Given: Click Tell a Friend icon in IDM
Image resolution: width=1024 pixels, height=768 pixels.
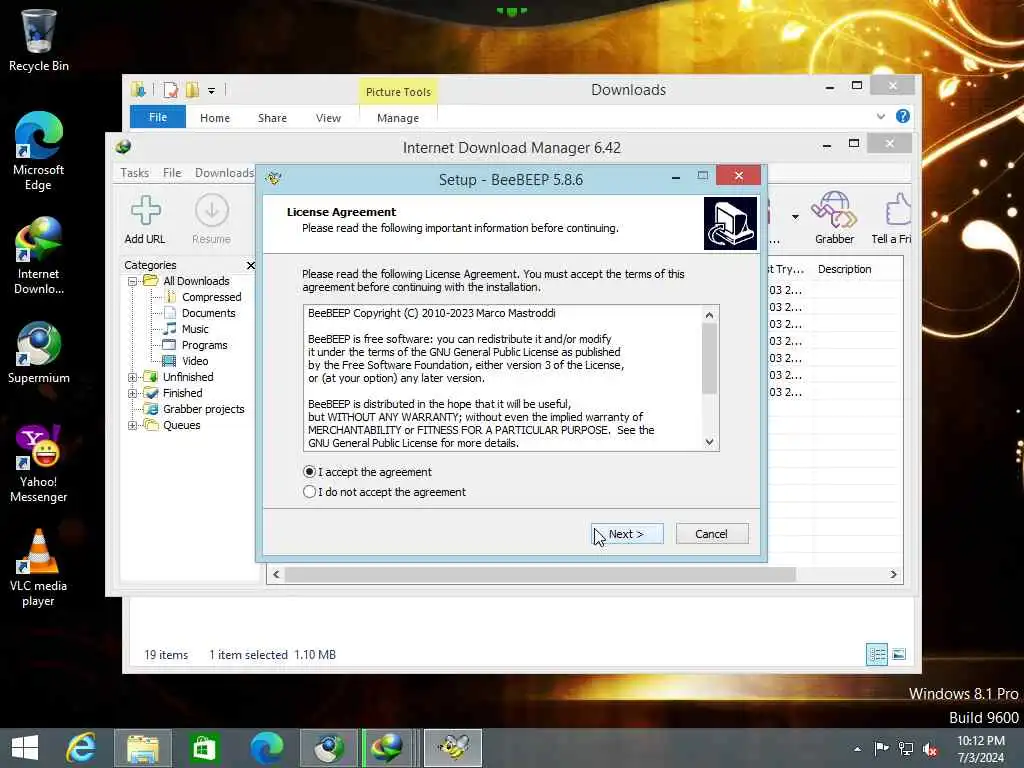Looking at the screenshot, I should [x=891, y=217].
